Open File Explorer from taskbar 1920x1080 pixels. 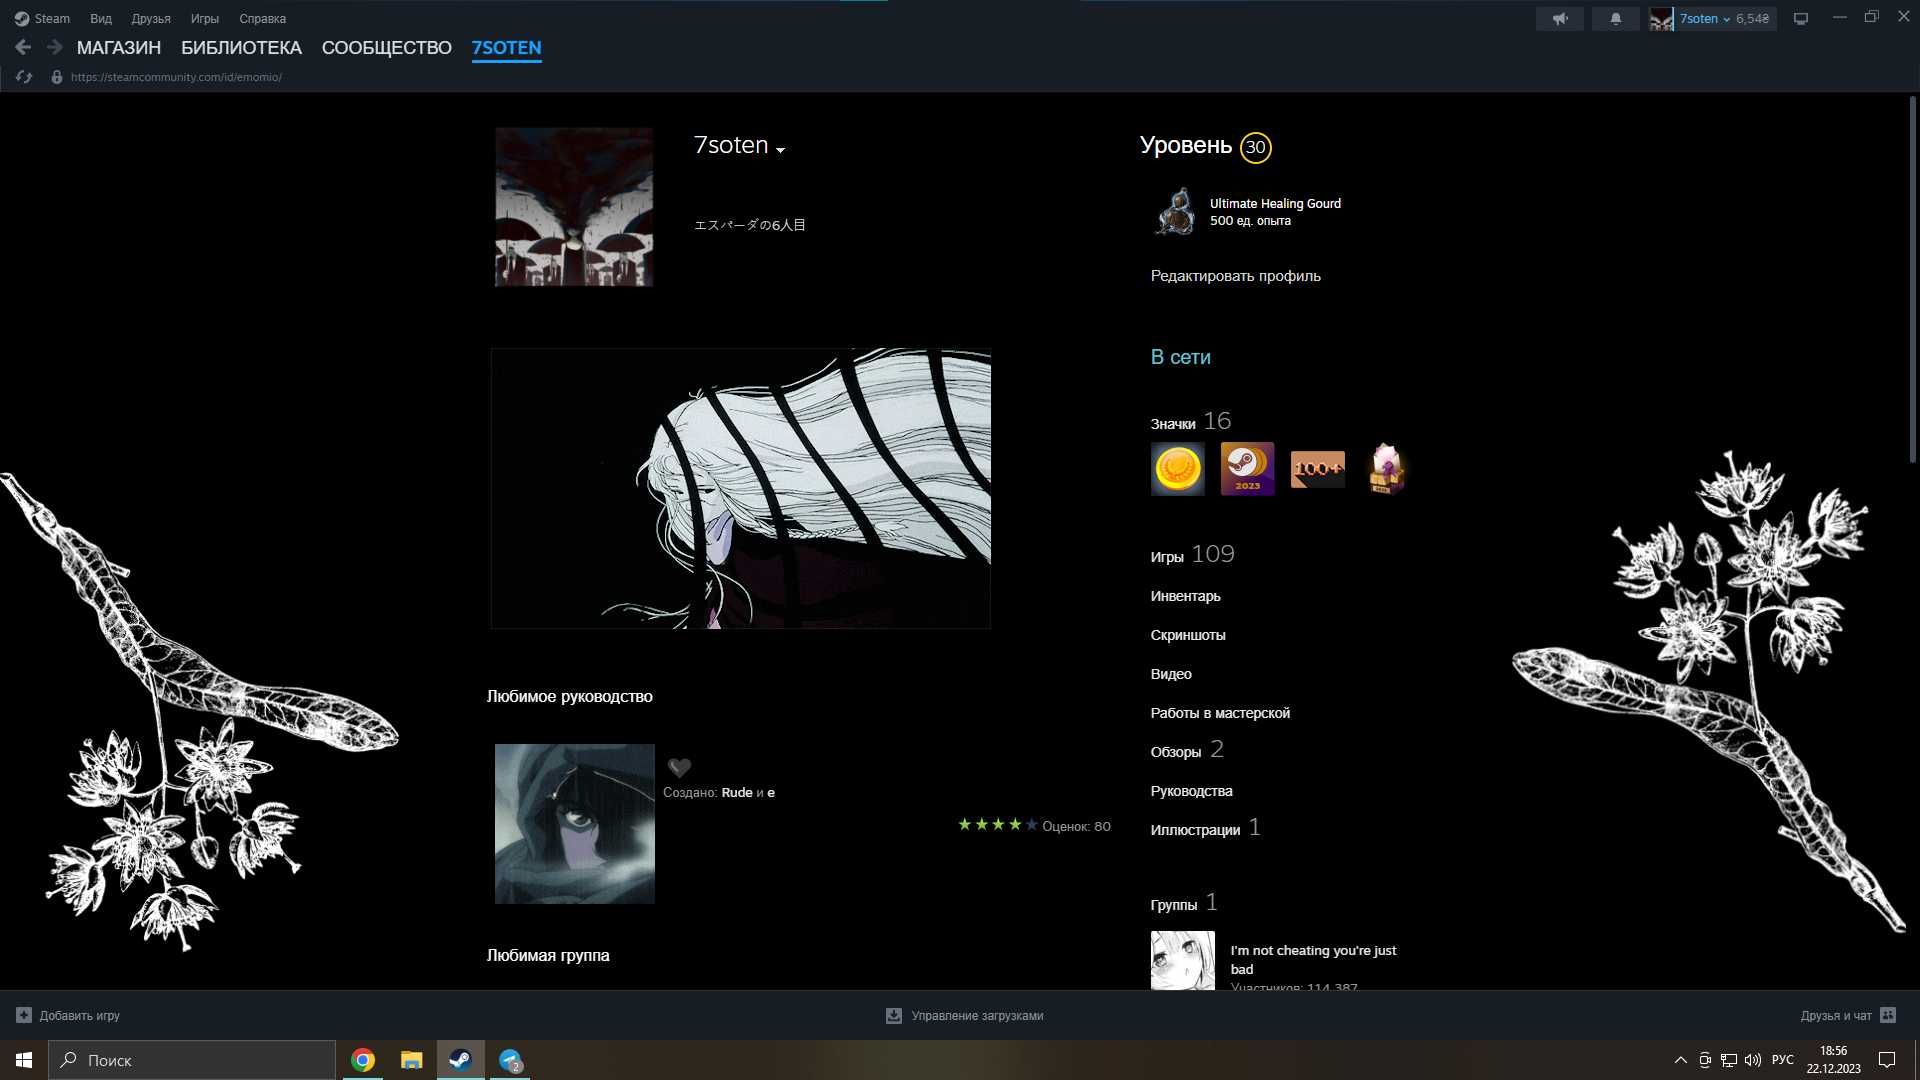pyautogui.click(x=412, y=1060)
